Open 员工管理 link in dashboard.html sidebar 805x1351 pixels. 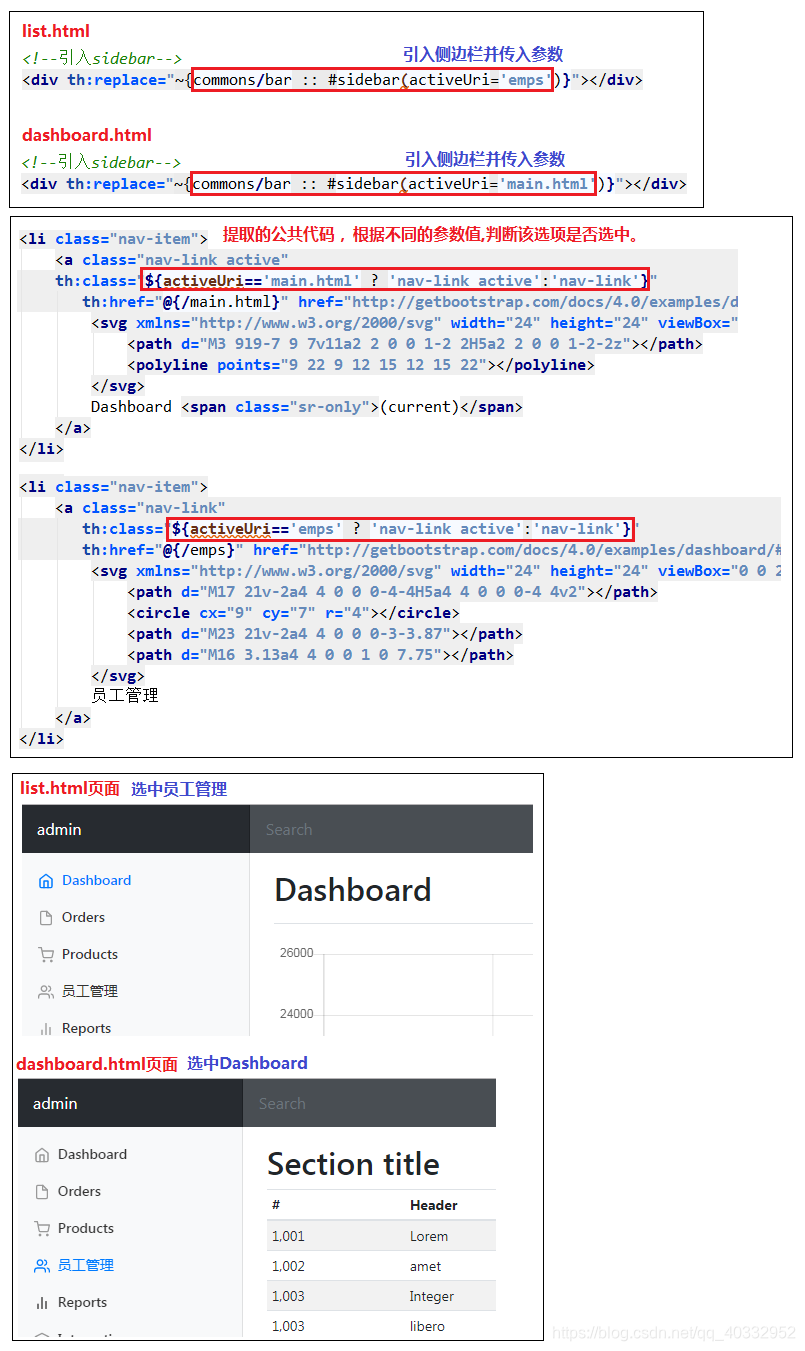pyautogui.click(x=86, y=1266)
